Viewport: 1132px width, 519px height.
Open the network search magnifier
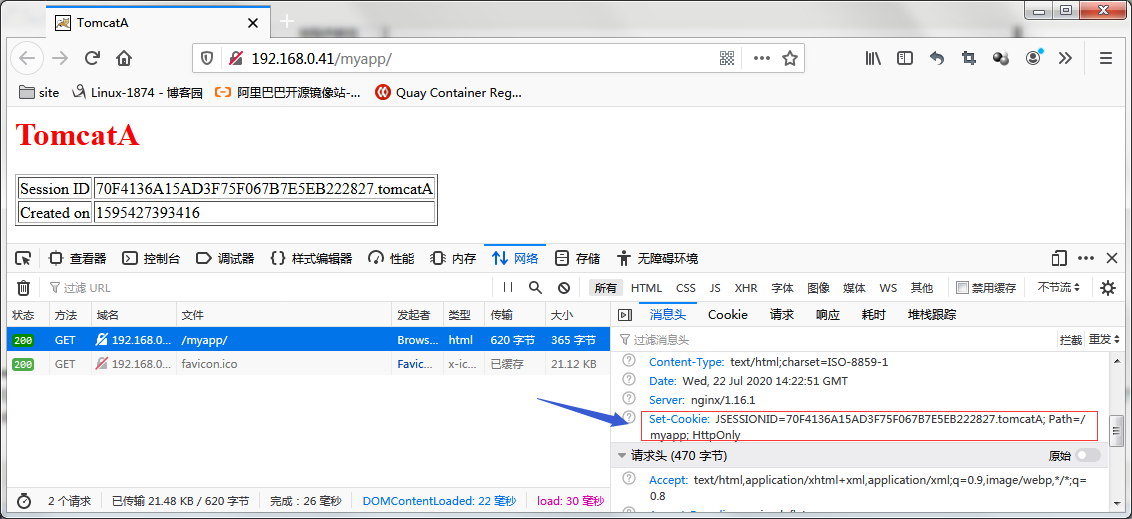pyautogui.click(x=535, y=287)
